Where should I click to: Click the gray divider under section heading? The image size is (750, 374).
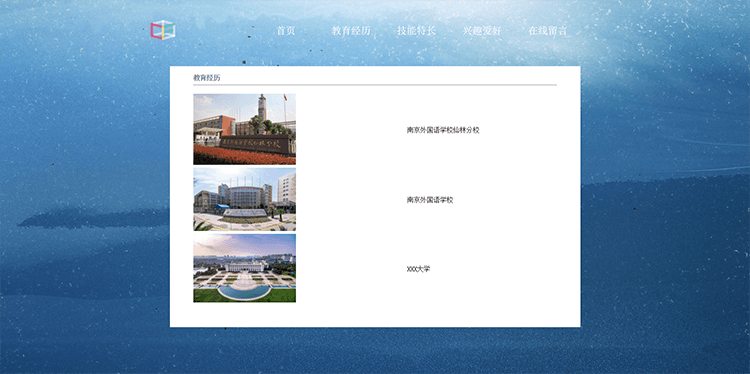coord(375,85)
